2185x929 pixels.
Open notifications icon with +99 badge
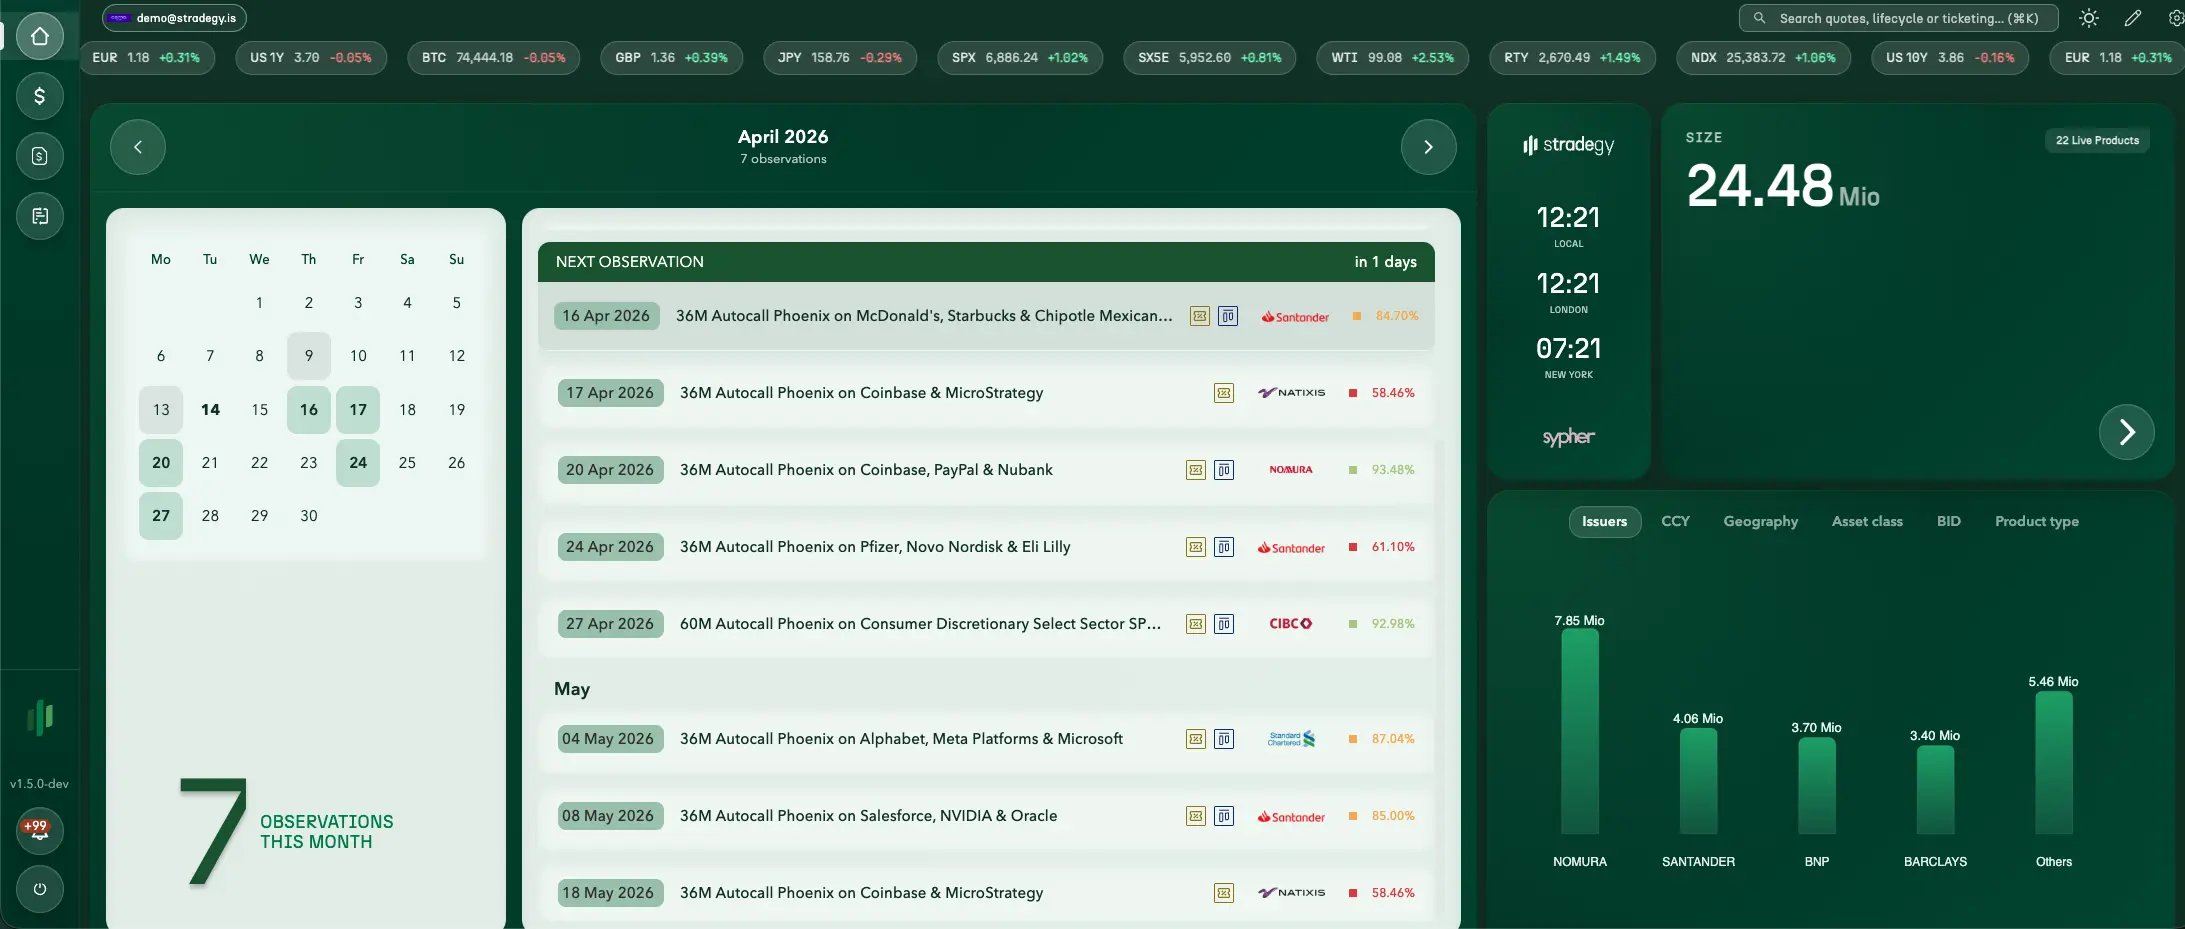pos(39,830)
